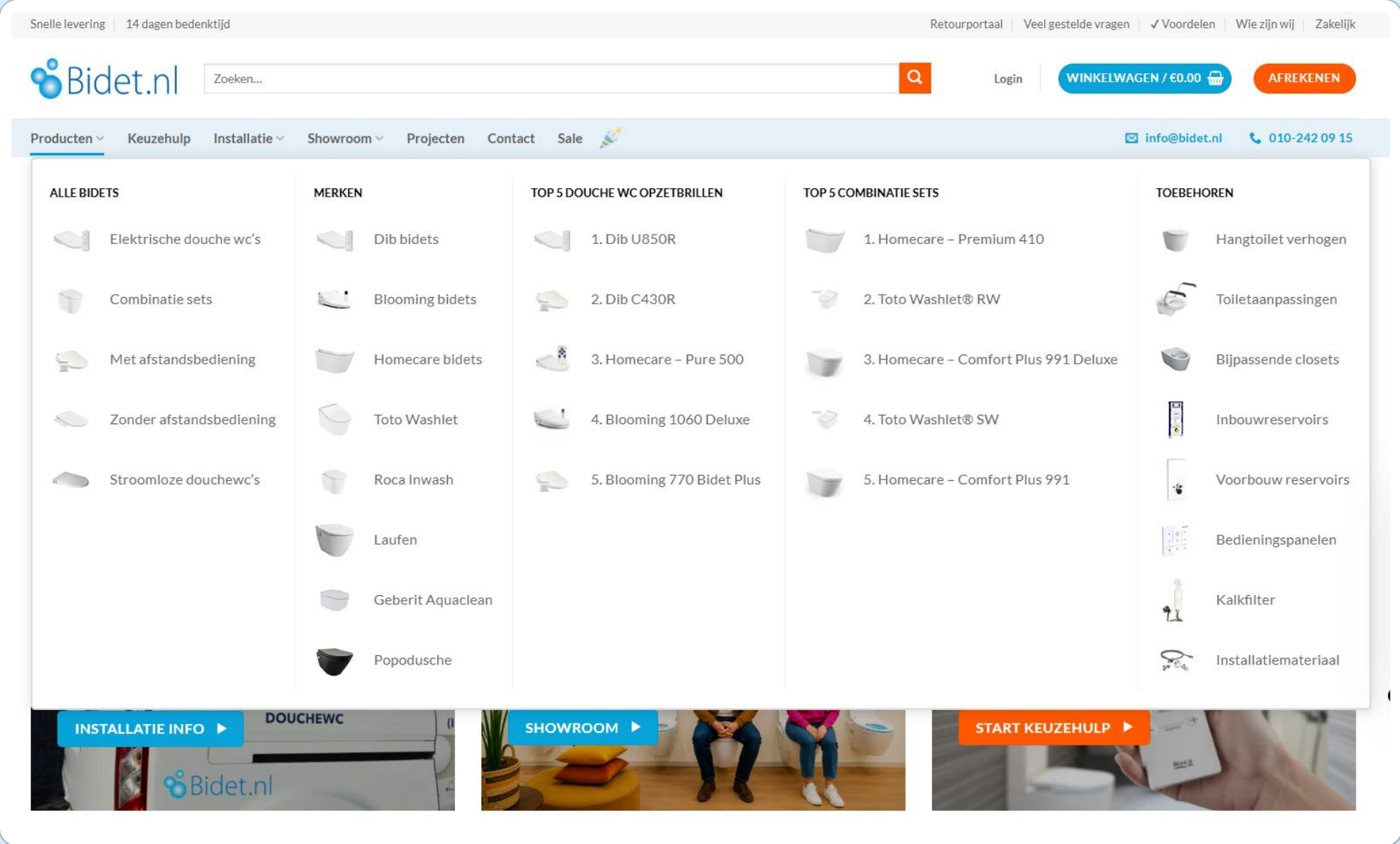Screen dimensions: 1400x844
Task: Open Wie zijn wij link
Action: pyautogui.click(x=1265, y=24)
